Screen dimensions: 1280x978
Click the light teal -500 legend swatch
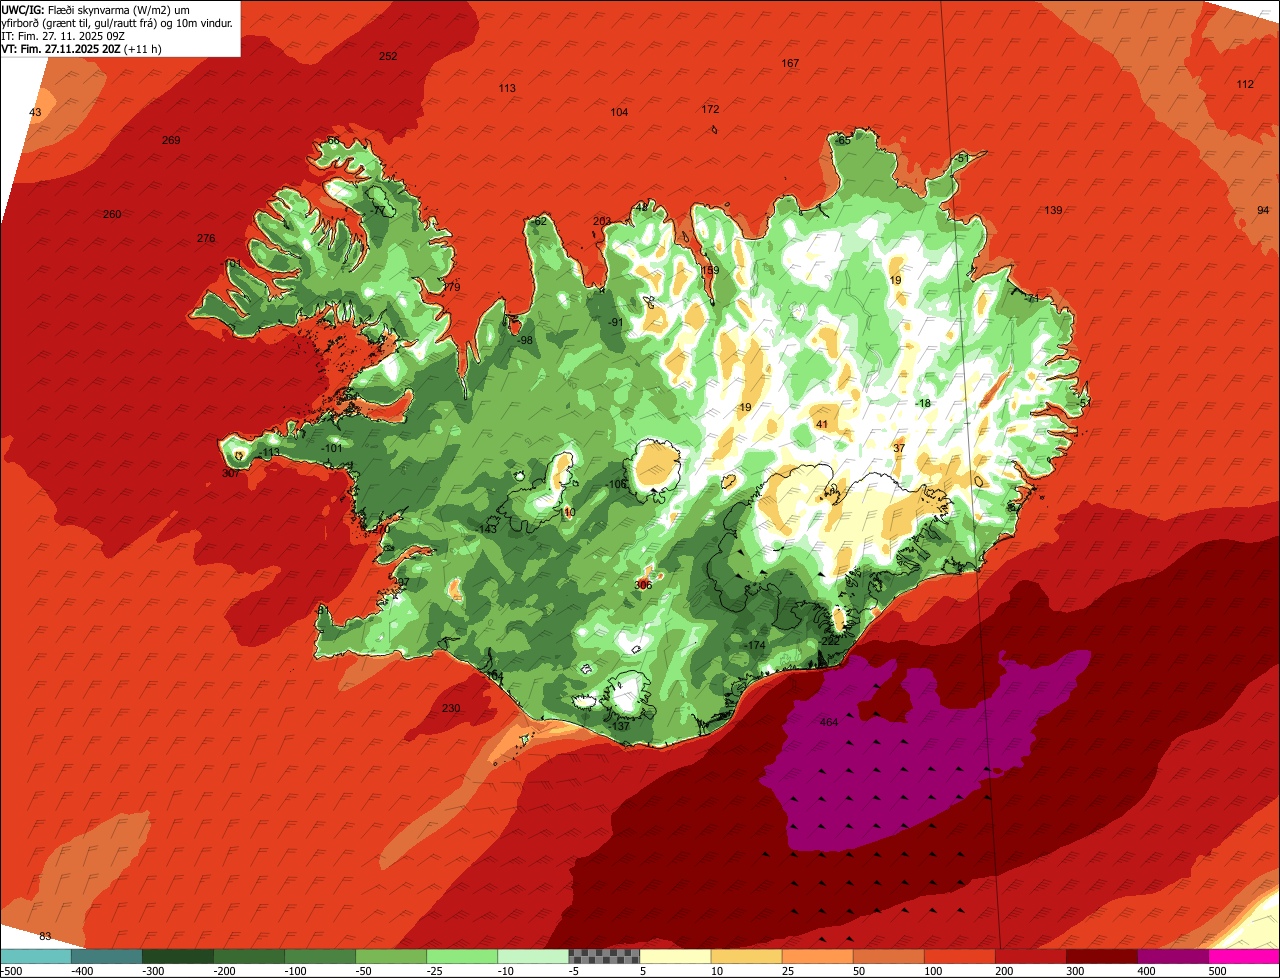pos(35,956)
